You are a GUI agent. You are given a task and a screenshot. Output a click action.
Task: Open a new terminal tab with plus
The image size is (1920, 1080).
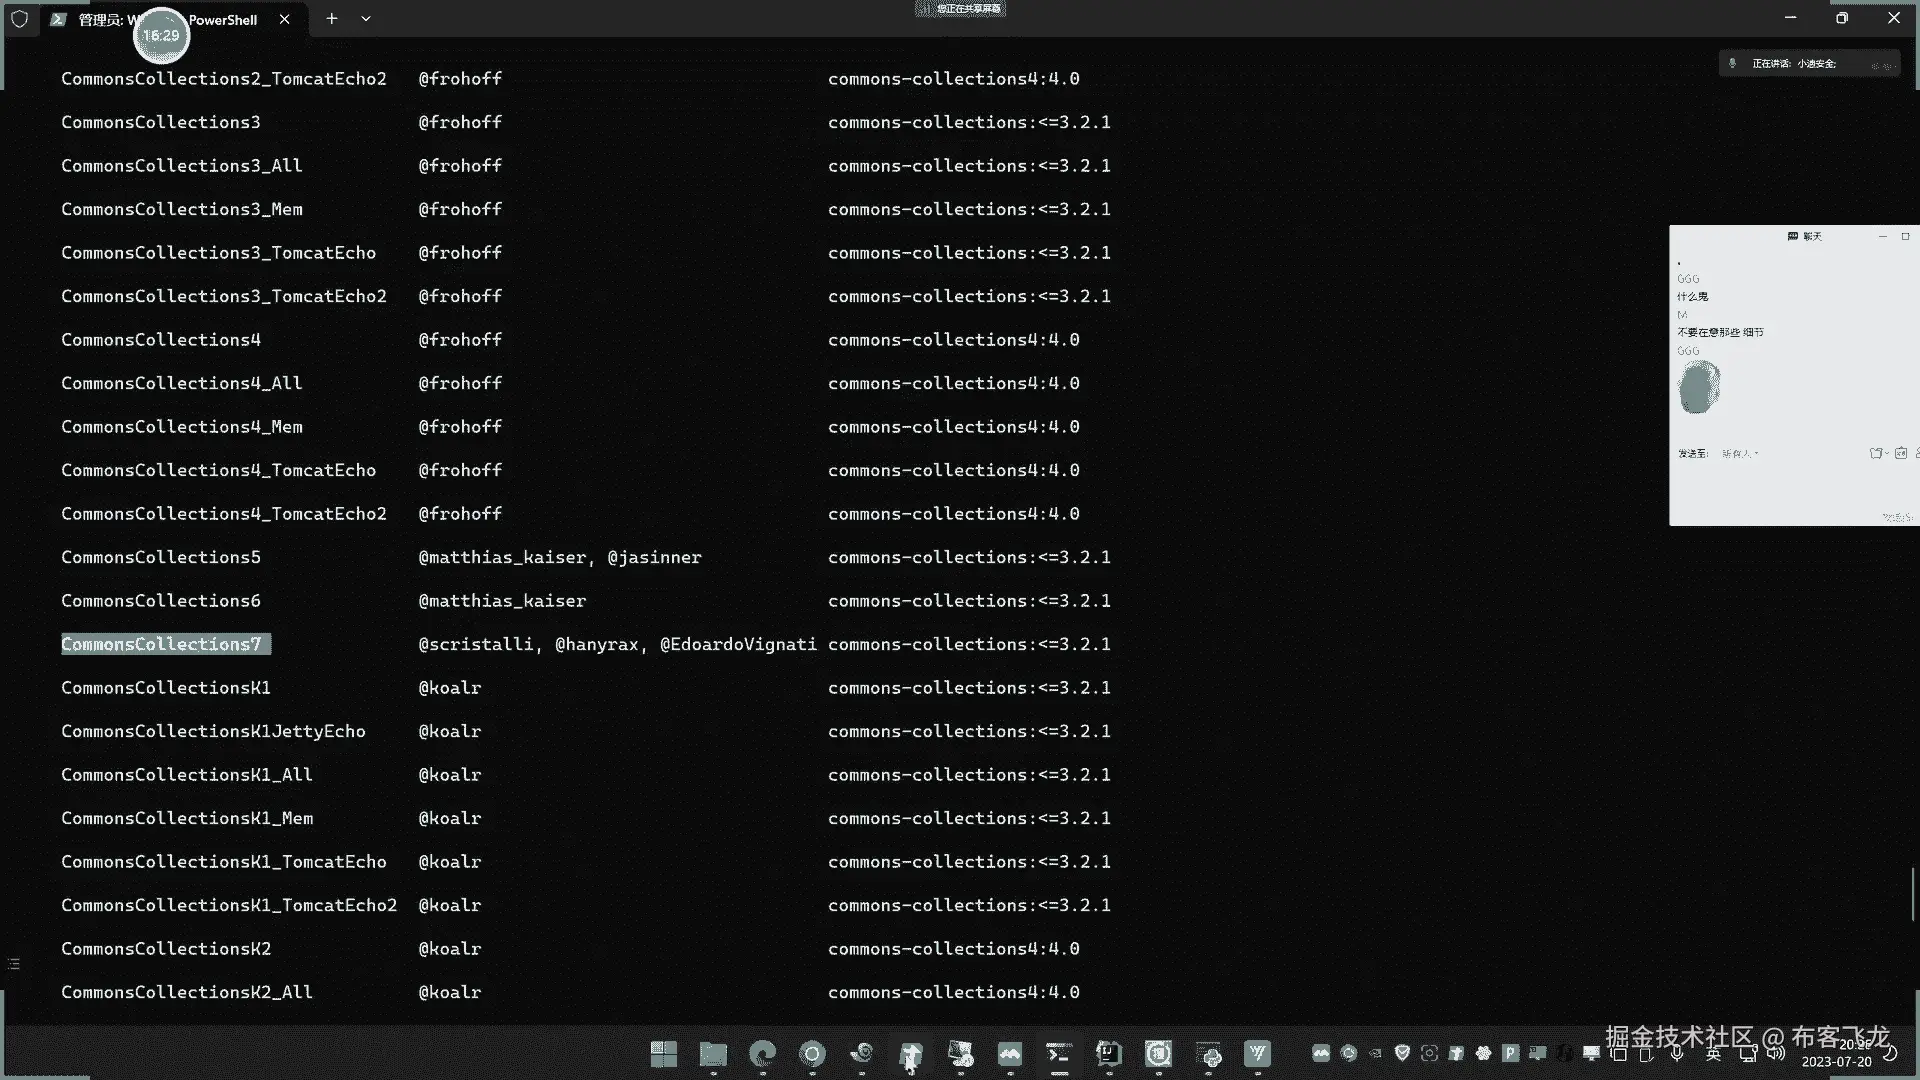[x=332, y=18]
